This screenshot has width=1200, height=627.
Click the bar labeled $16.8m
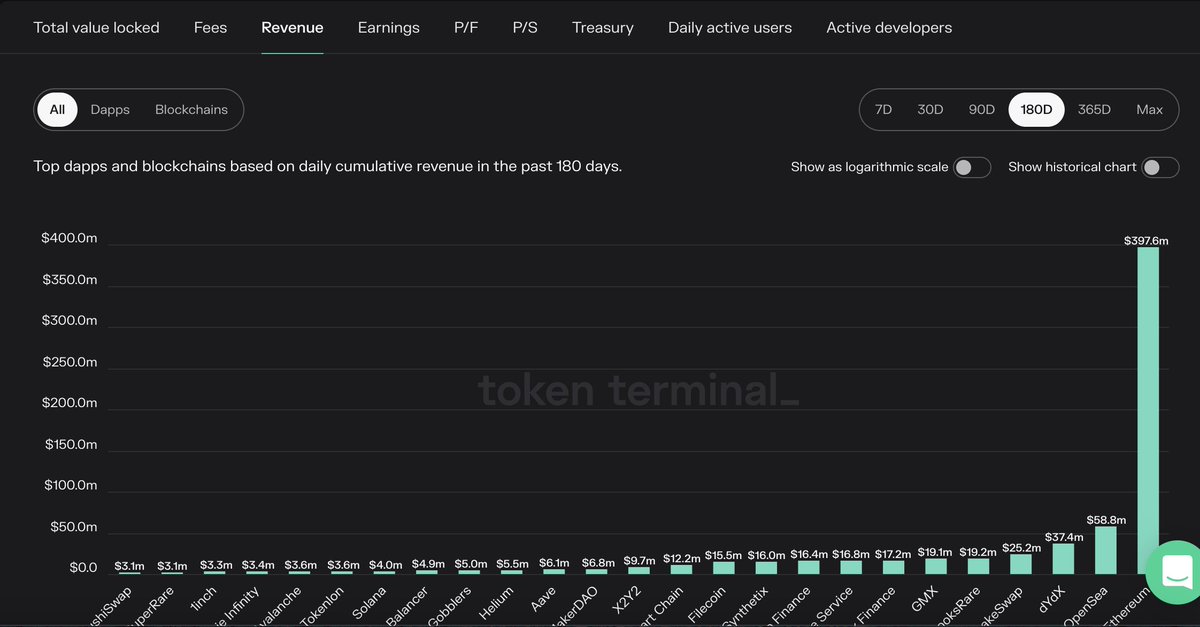pyautogui.click(x=851, y=566)
